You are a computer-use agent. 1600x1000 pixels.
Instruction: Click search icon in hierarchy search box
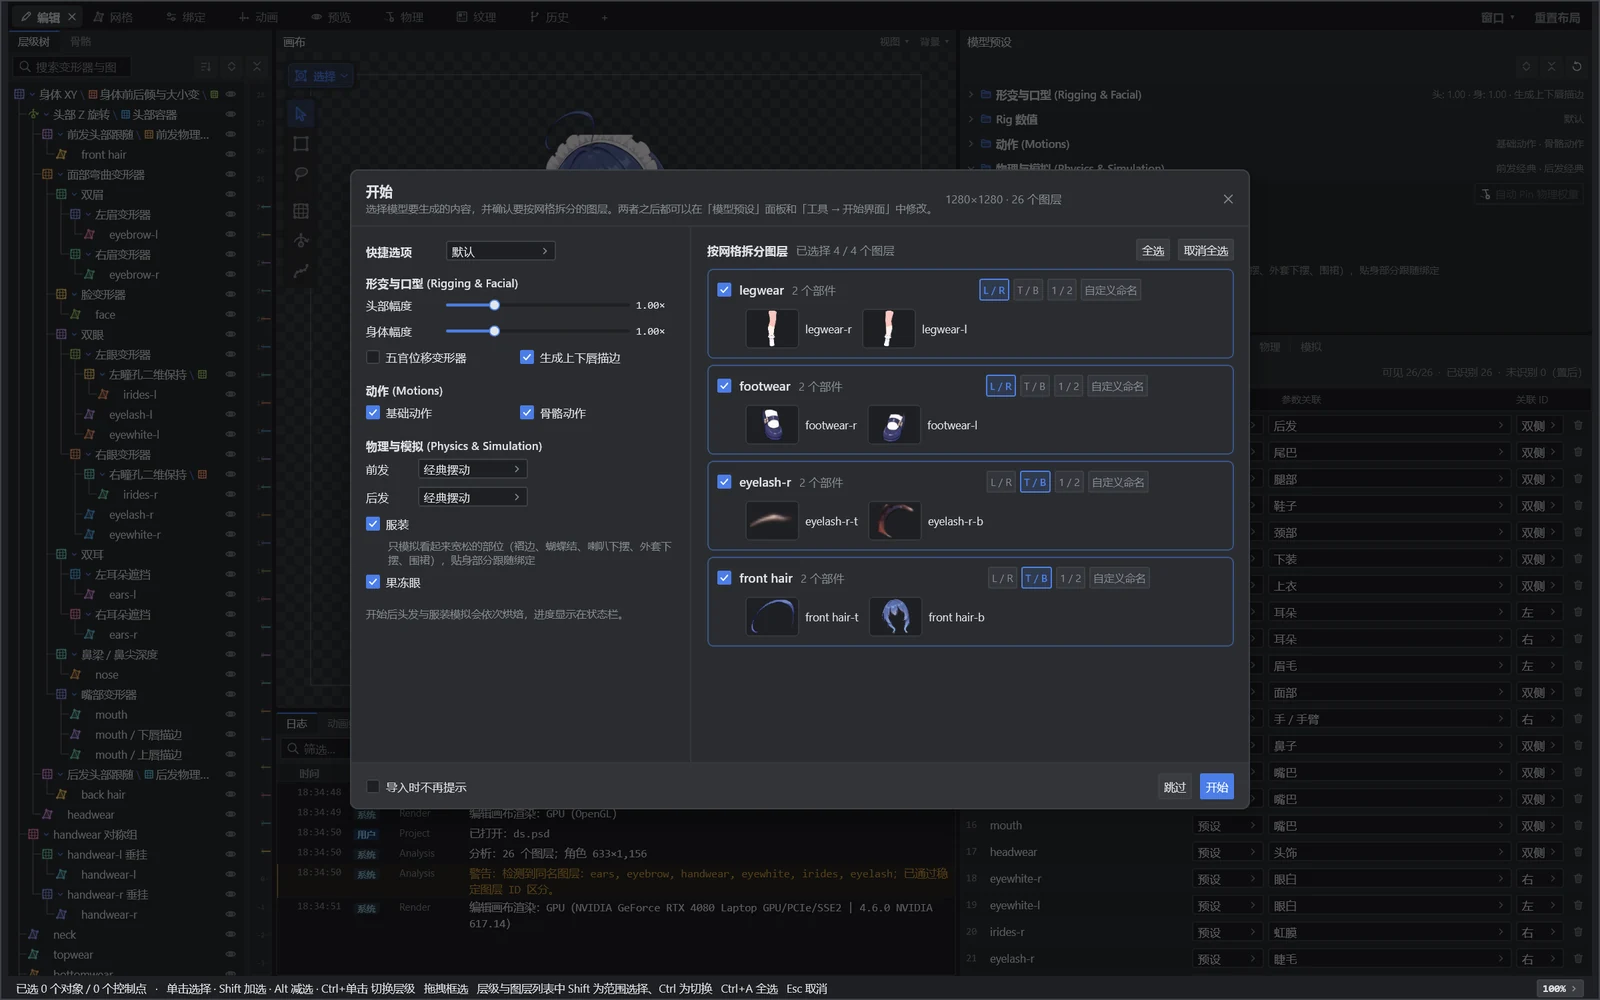tap(25, 67)
